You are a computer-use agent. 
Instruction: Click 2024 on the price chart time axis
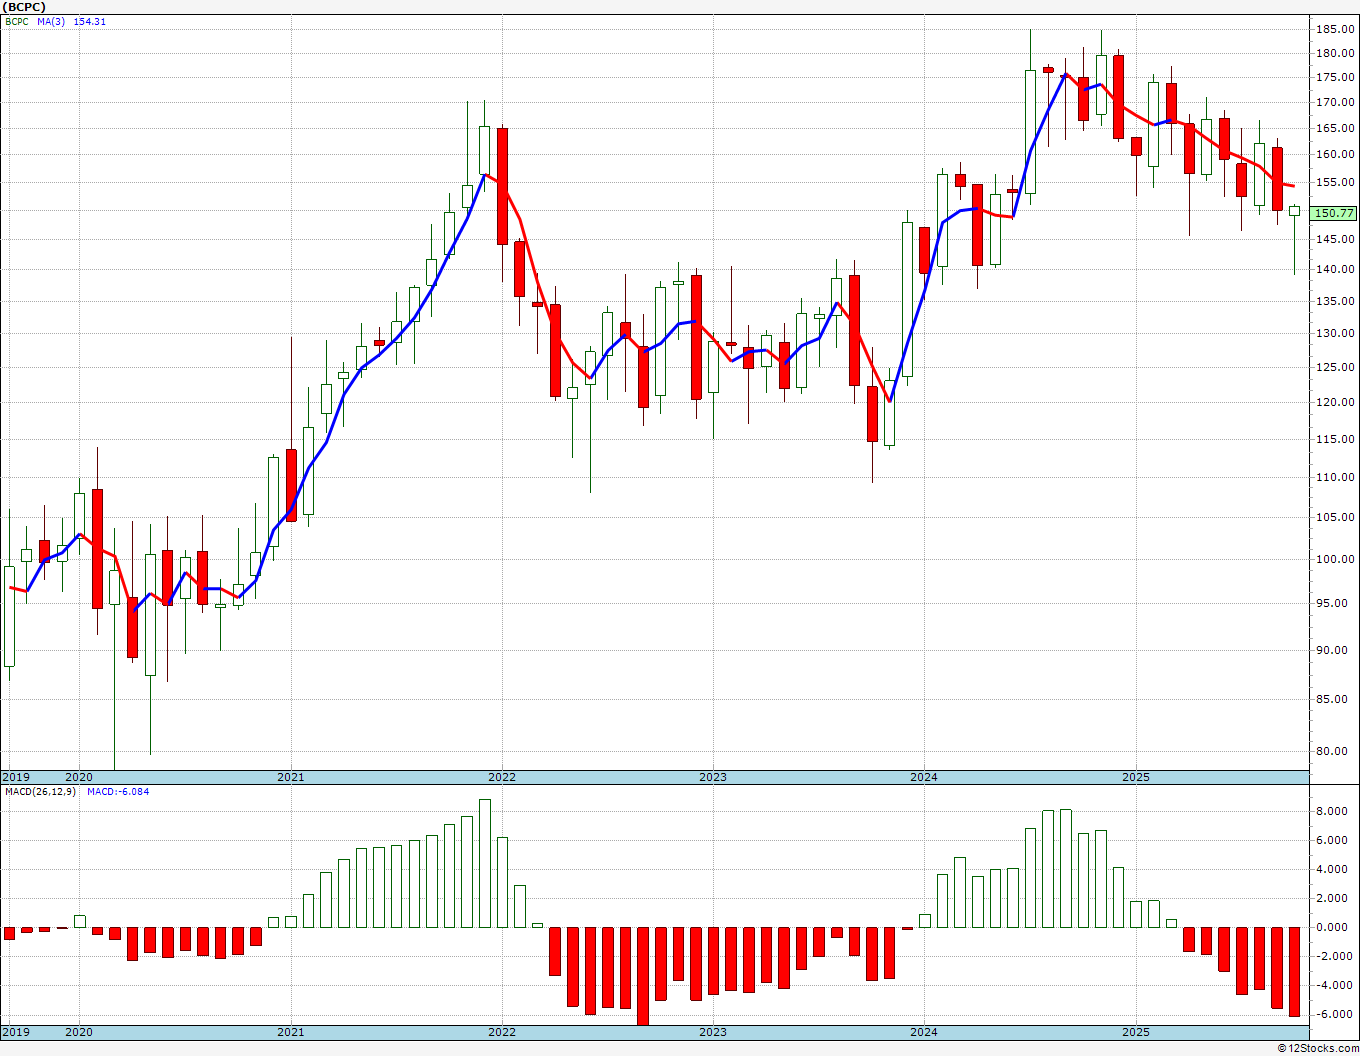[924, 777]
